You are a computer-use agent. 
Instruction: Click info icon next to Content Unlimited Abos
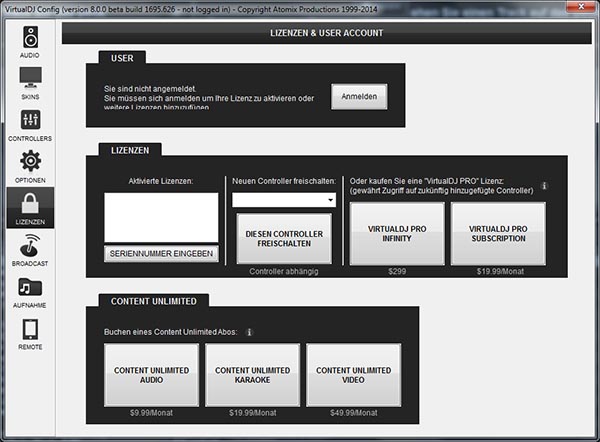pyautogui.click(x=249, y=332)
